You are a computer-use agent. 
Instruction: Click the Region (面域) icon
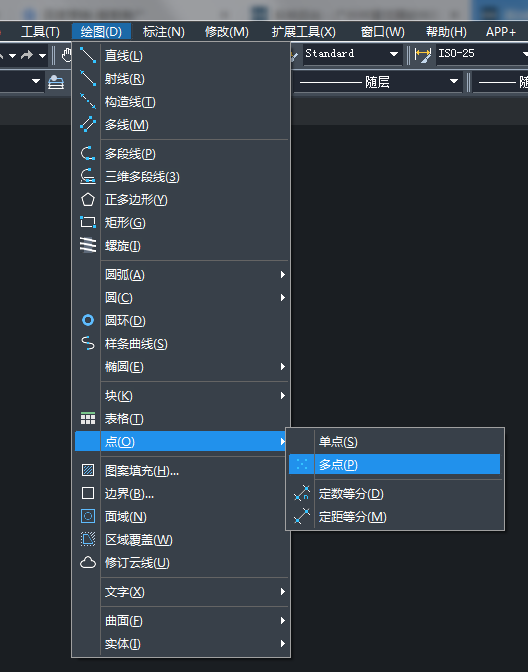[88, 516]
